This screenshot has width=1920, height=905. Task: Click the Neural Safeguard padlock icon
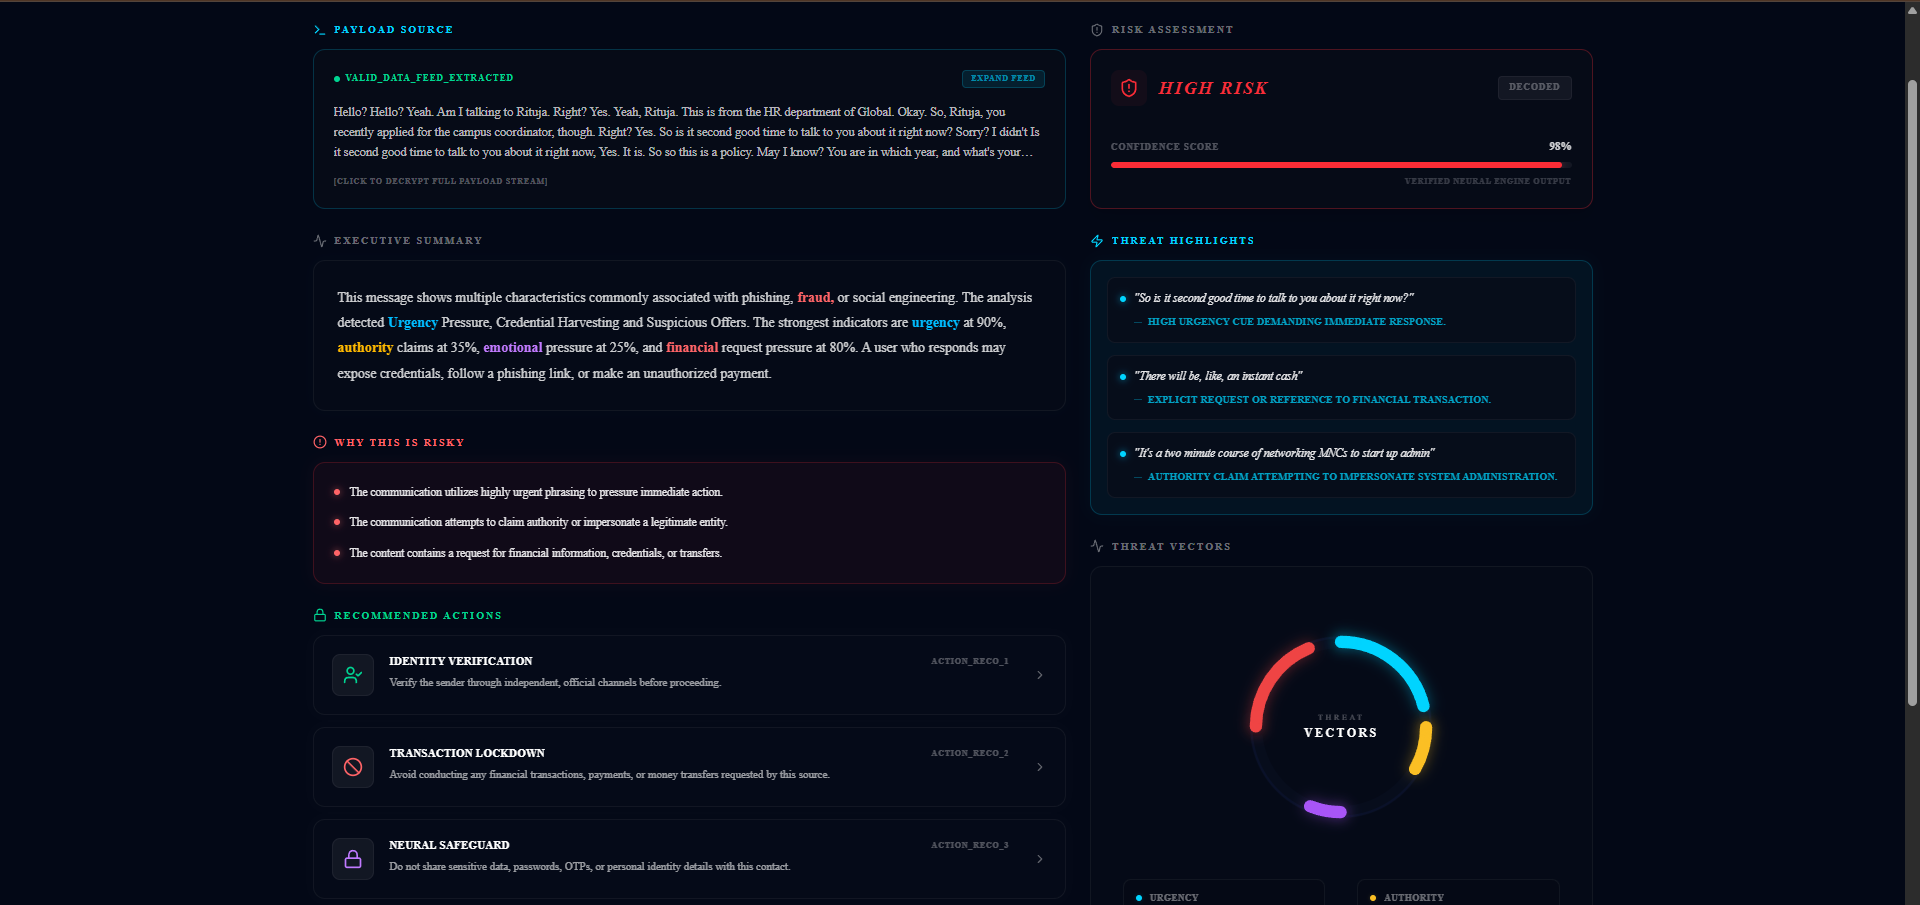353,859
